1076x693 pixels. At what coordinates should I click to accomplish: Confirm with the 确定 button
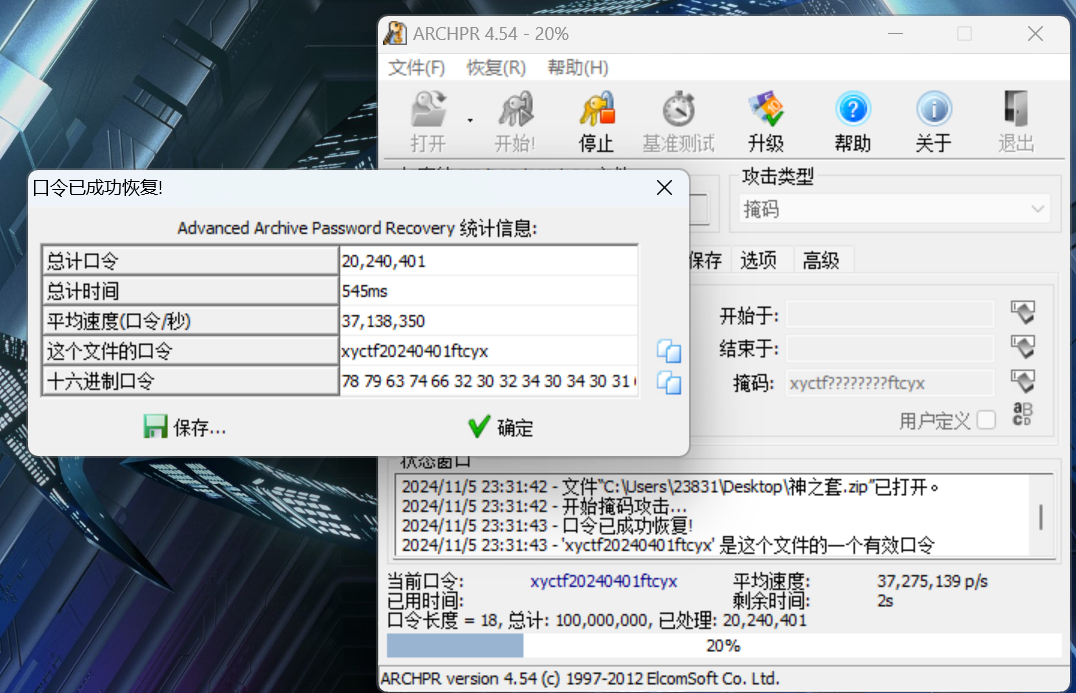point(500,427)
